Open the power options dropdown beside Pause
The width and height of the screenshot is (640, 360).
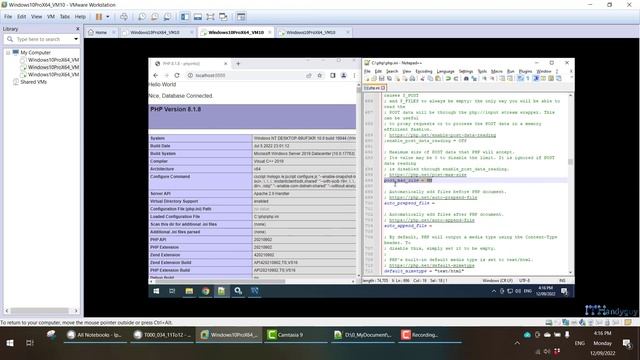(x=108, y=17)
